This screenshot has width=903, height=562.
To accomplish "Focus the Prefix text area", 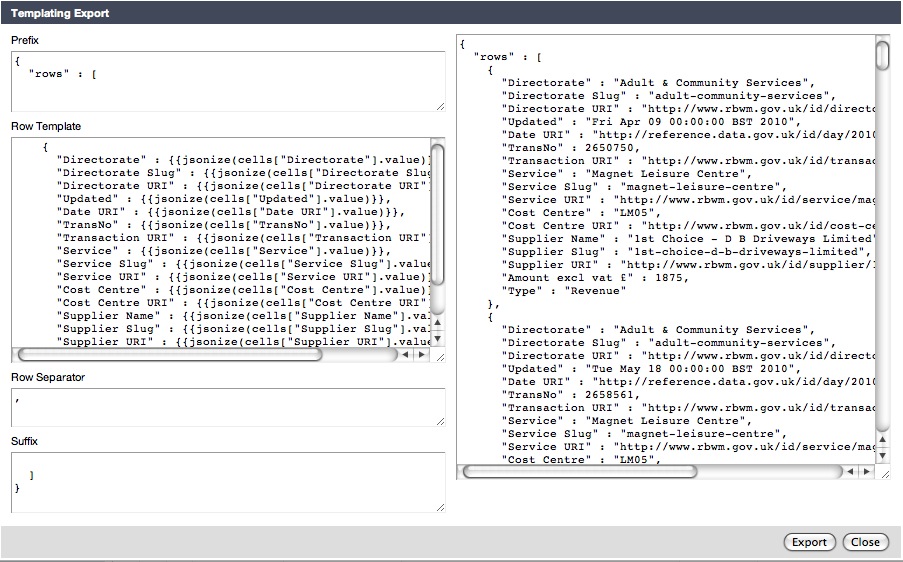I will coord(228,81).
